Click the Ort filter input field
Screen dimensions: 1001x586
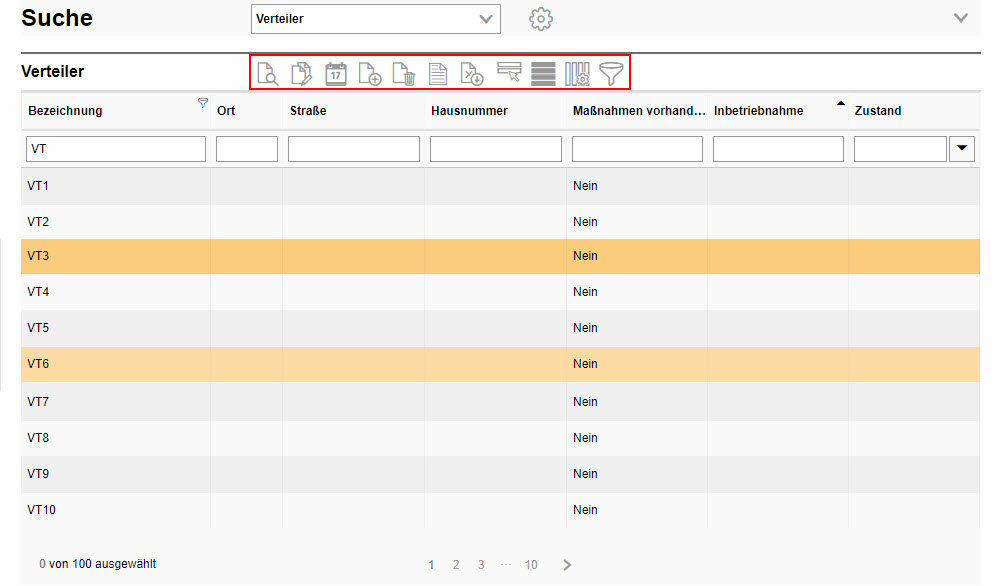(x=247, y=149)
